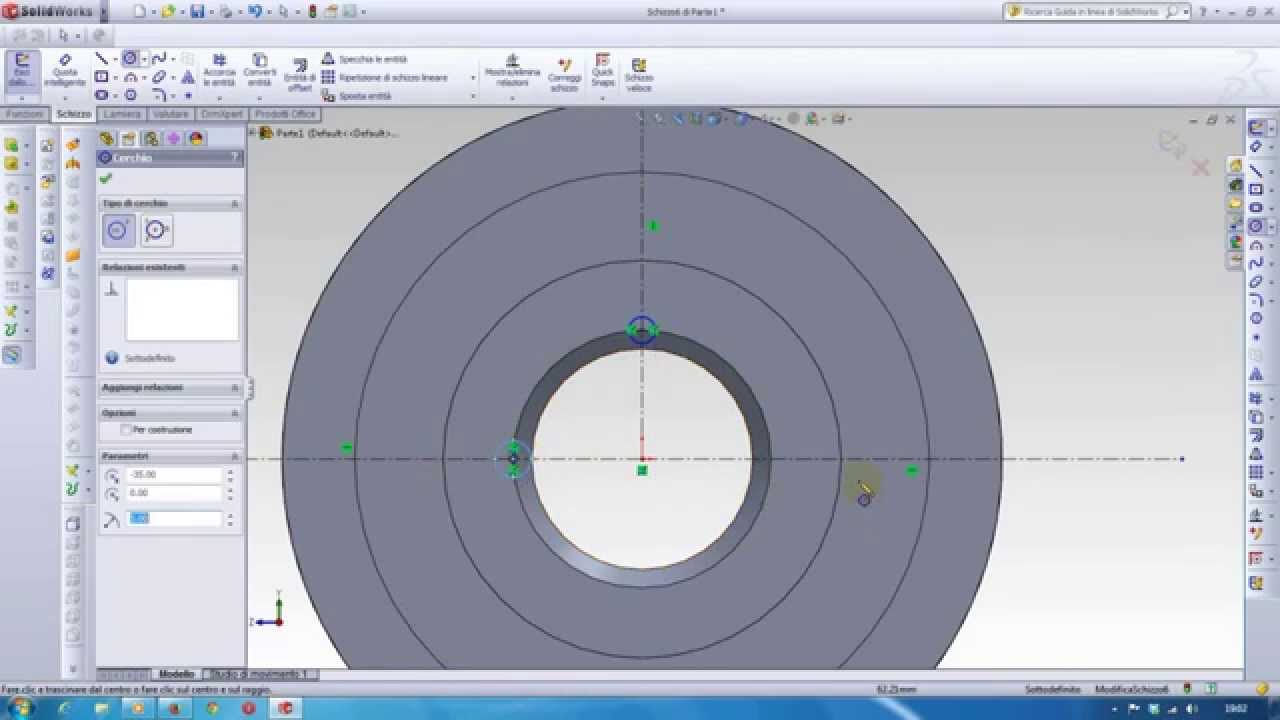Click Converti entità tool
Screen dimensions: 1280x720
click(260, 71)
